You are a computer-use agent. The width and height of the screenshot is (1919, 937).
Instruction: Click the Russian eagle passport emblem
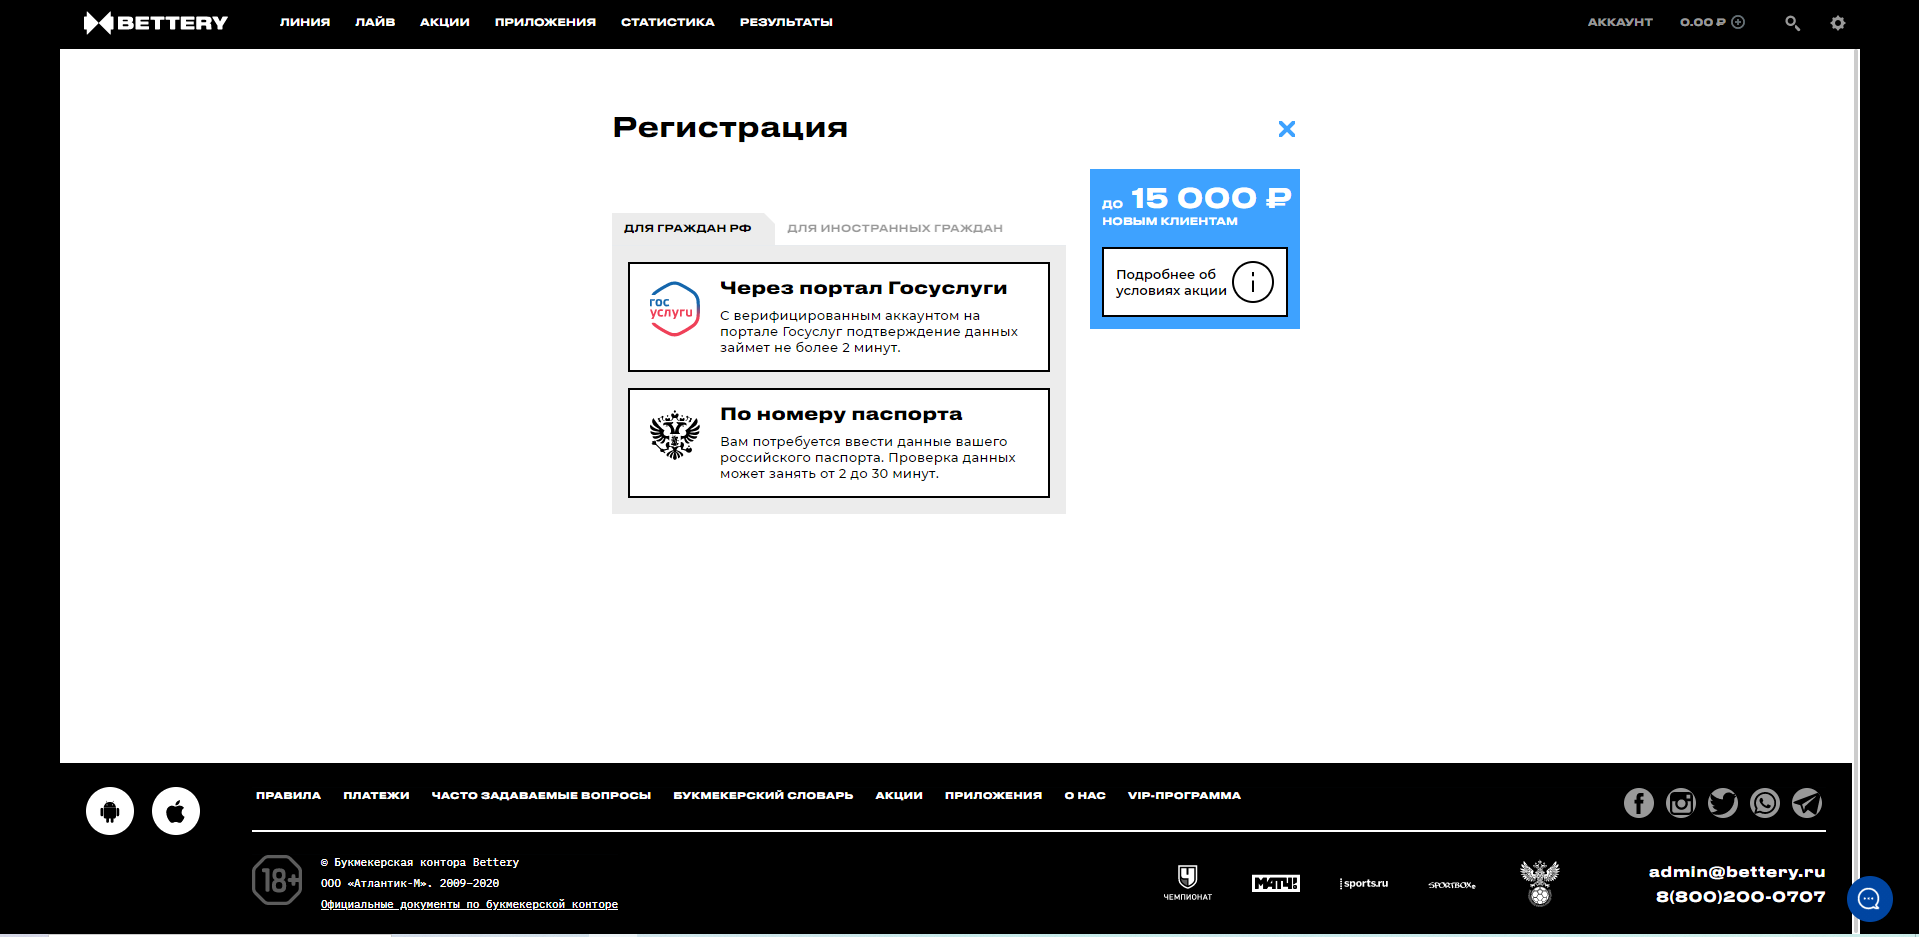[x=675, y=435]
